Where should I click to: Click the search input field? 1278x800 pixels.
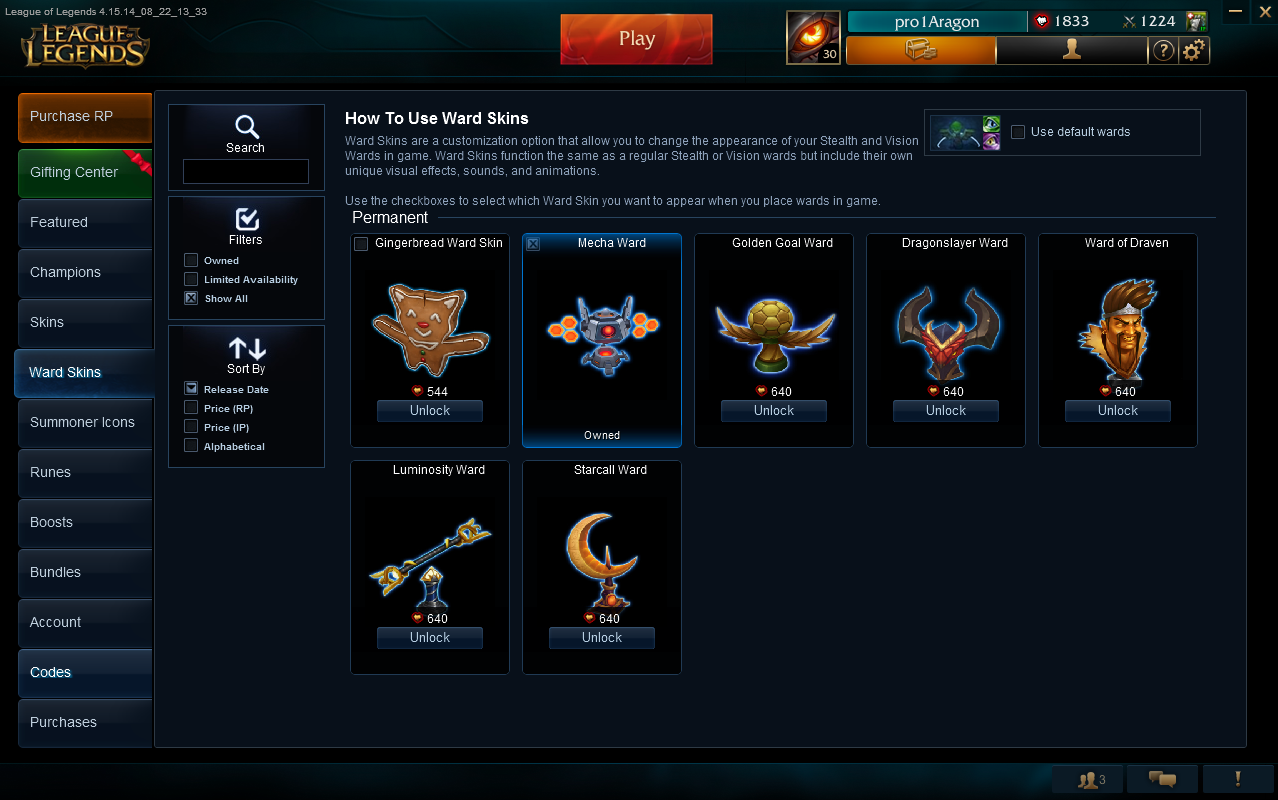point(246,172)
